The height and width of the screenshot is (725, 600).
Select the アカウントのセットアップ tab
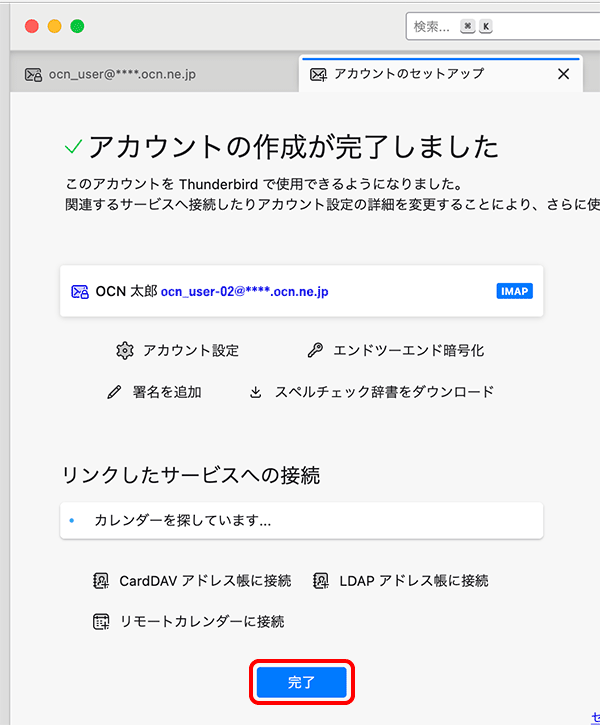tap(408, 74)
